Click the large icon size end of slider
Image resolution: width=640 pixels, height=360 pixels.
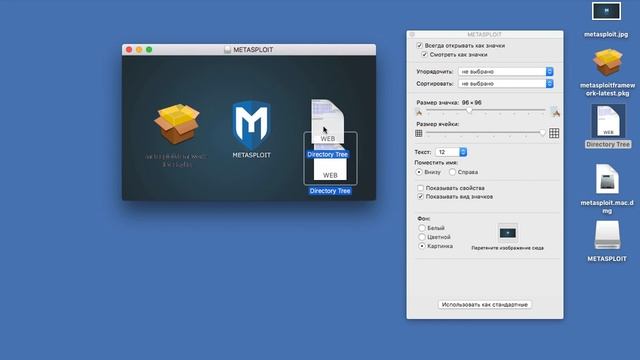[554, 111]
